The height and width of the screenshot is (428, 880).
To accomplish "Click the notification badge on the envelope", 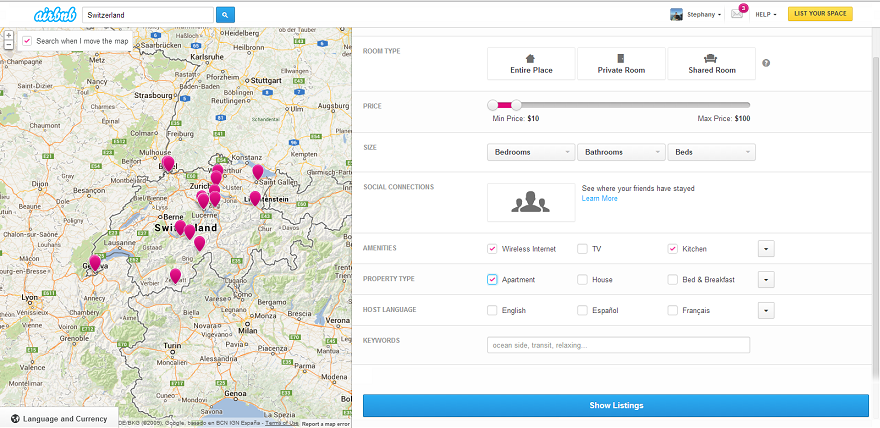I will pyautogui.click(x=744, y=8).
